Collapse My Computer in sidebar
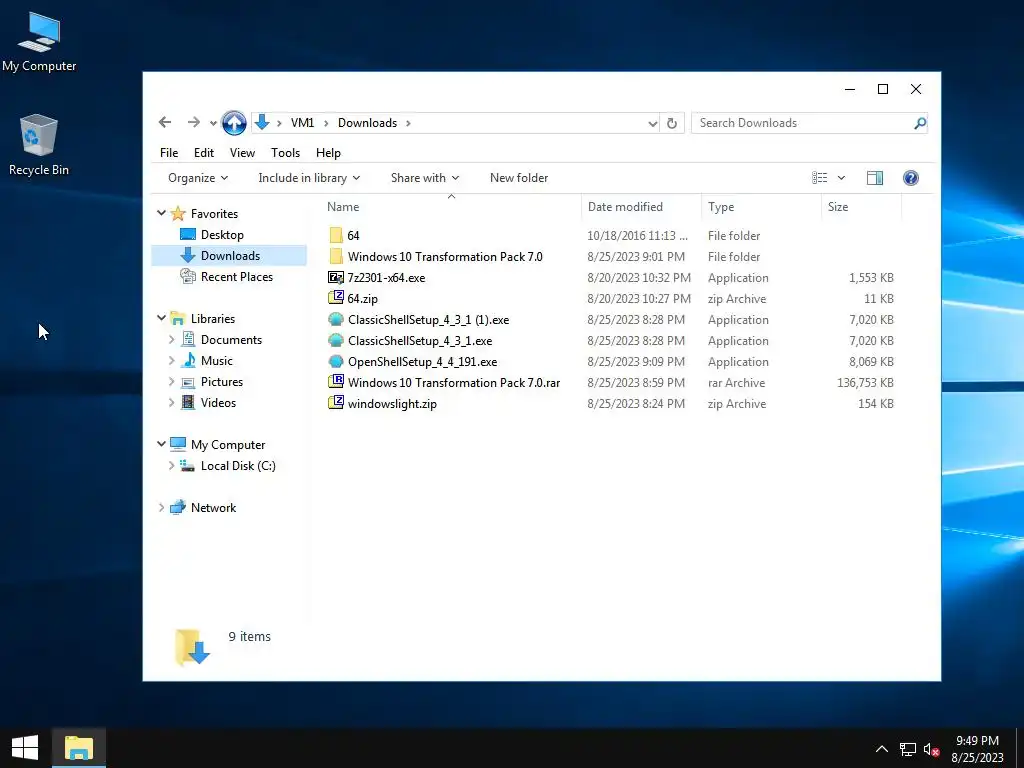Screen dimensions: 1024x768 coord(161,444)
